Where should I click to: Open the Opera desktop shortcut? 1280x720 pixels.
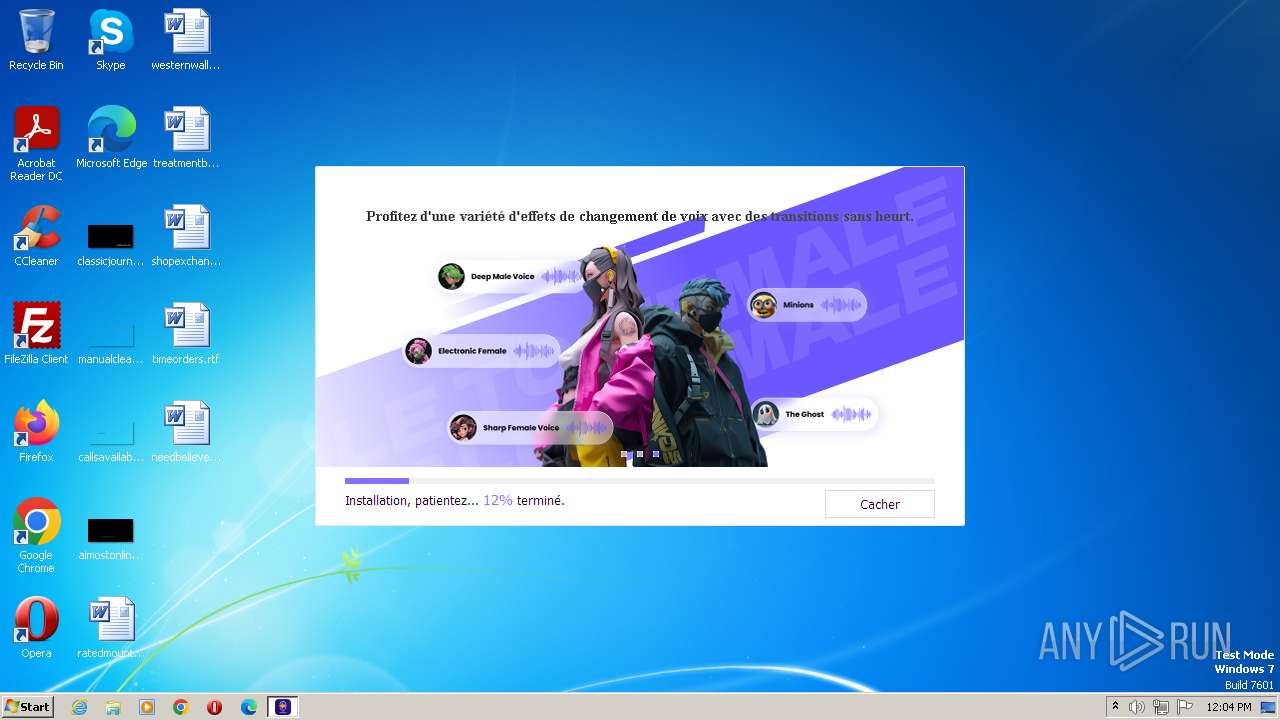pyautogui.click(x=36, y=628)
